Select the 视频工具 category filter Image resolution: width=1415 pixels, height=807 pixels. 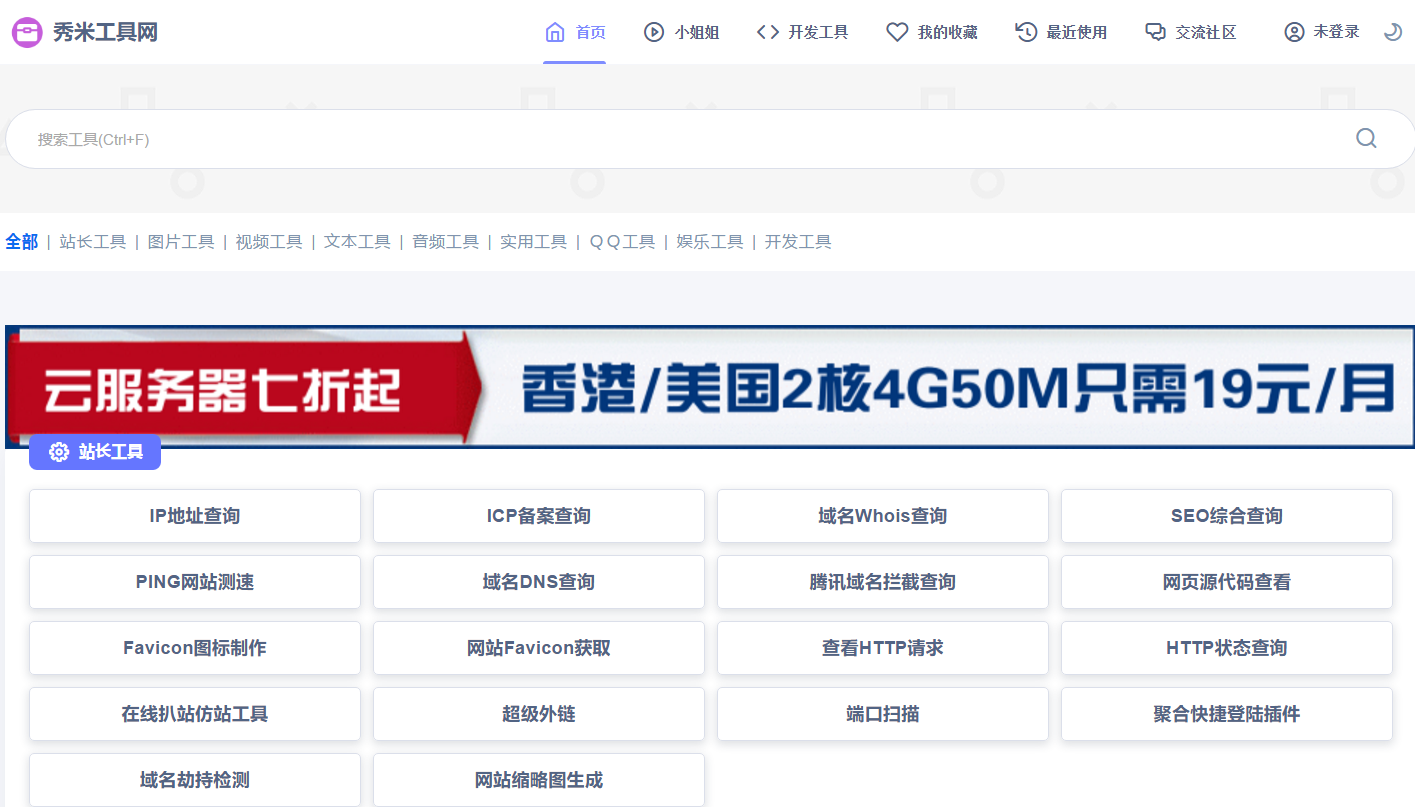click(269, 242)
